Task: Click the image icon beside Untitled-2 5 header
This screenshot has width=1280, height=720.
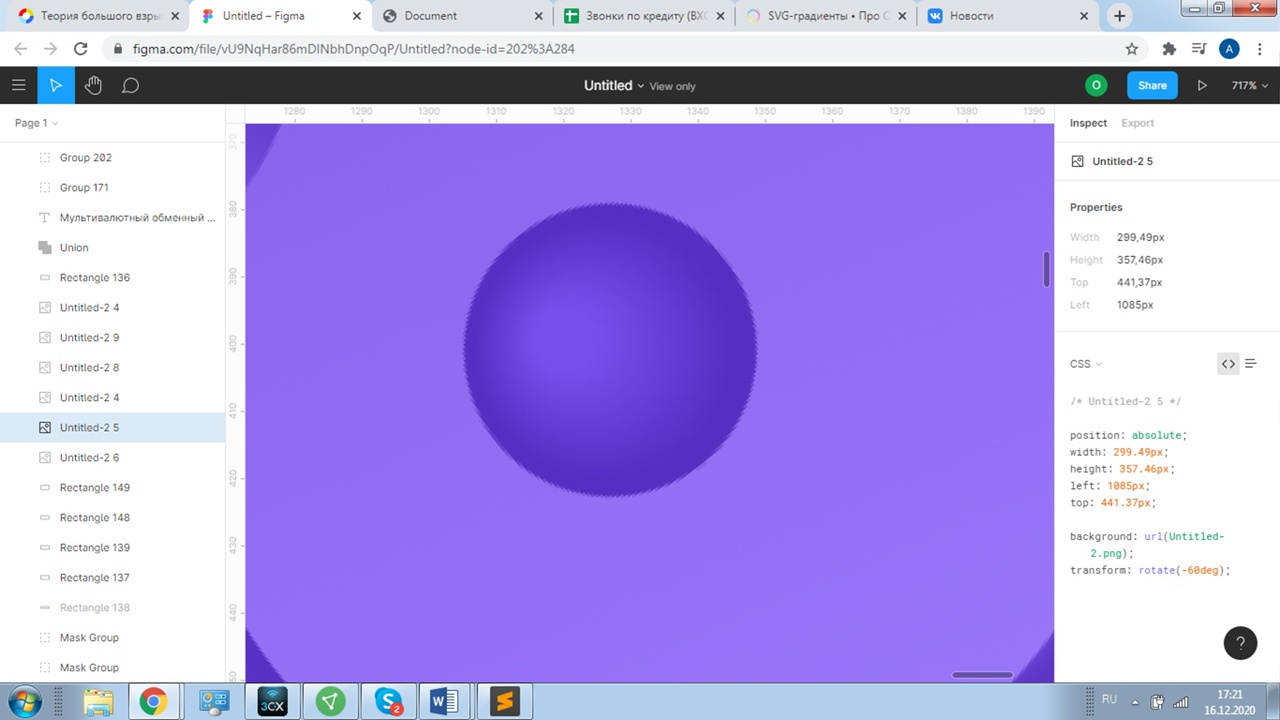Action: pos(1077,161)
